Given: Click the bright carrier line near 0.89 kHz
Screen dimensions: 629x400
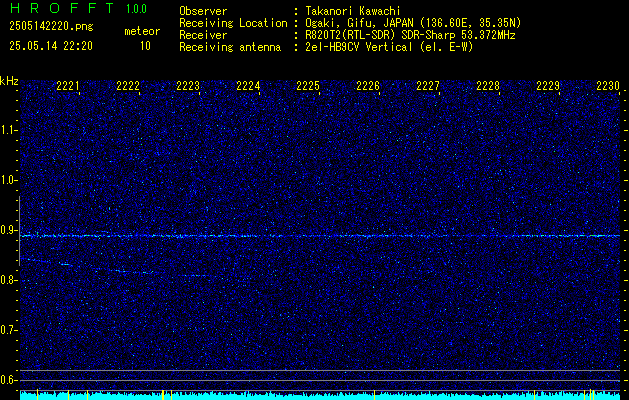Looking at the screenshot, I should [320, 236].
